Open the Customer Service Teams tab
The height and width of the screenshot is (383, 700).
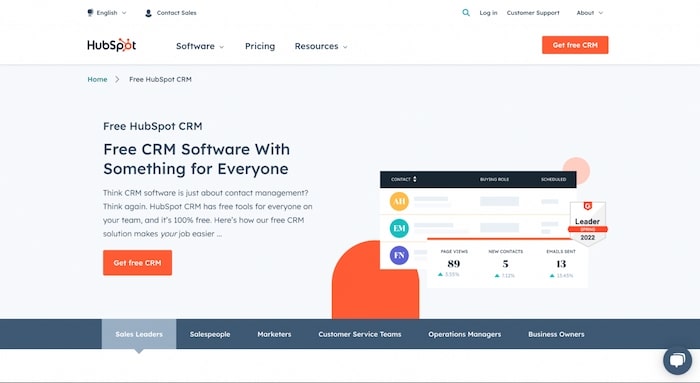point(360,334)
